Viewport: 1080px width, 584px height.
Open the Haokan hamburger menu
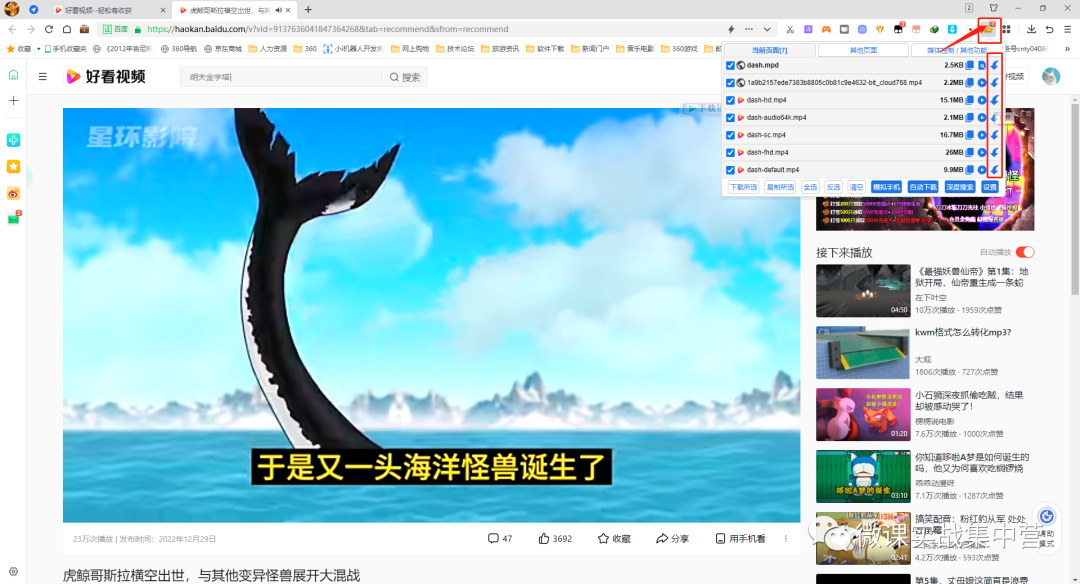pos(43,76)
